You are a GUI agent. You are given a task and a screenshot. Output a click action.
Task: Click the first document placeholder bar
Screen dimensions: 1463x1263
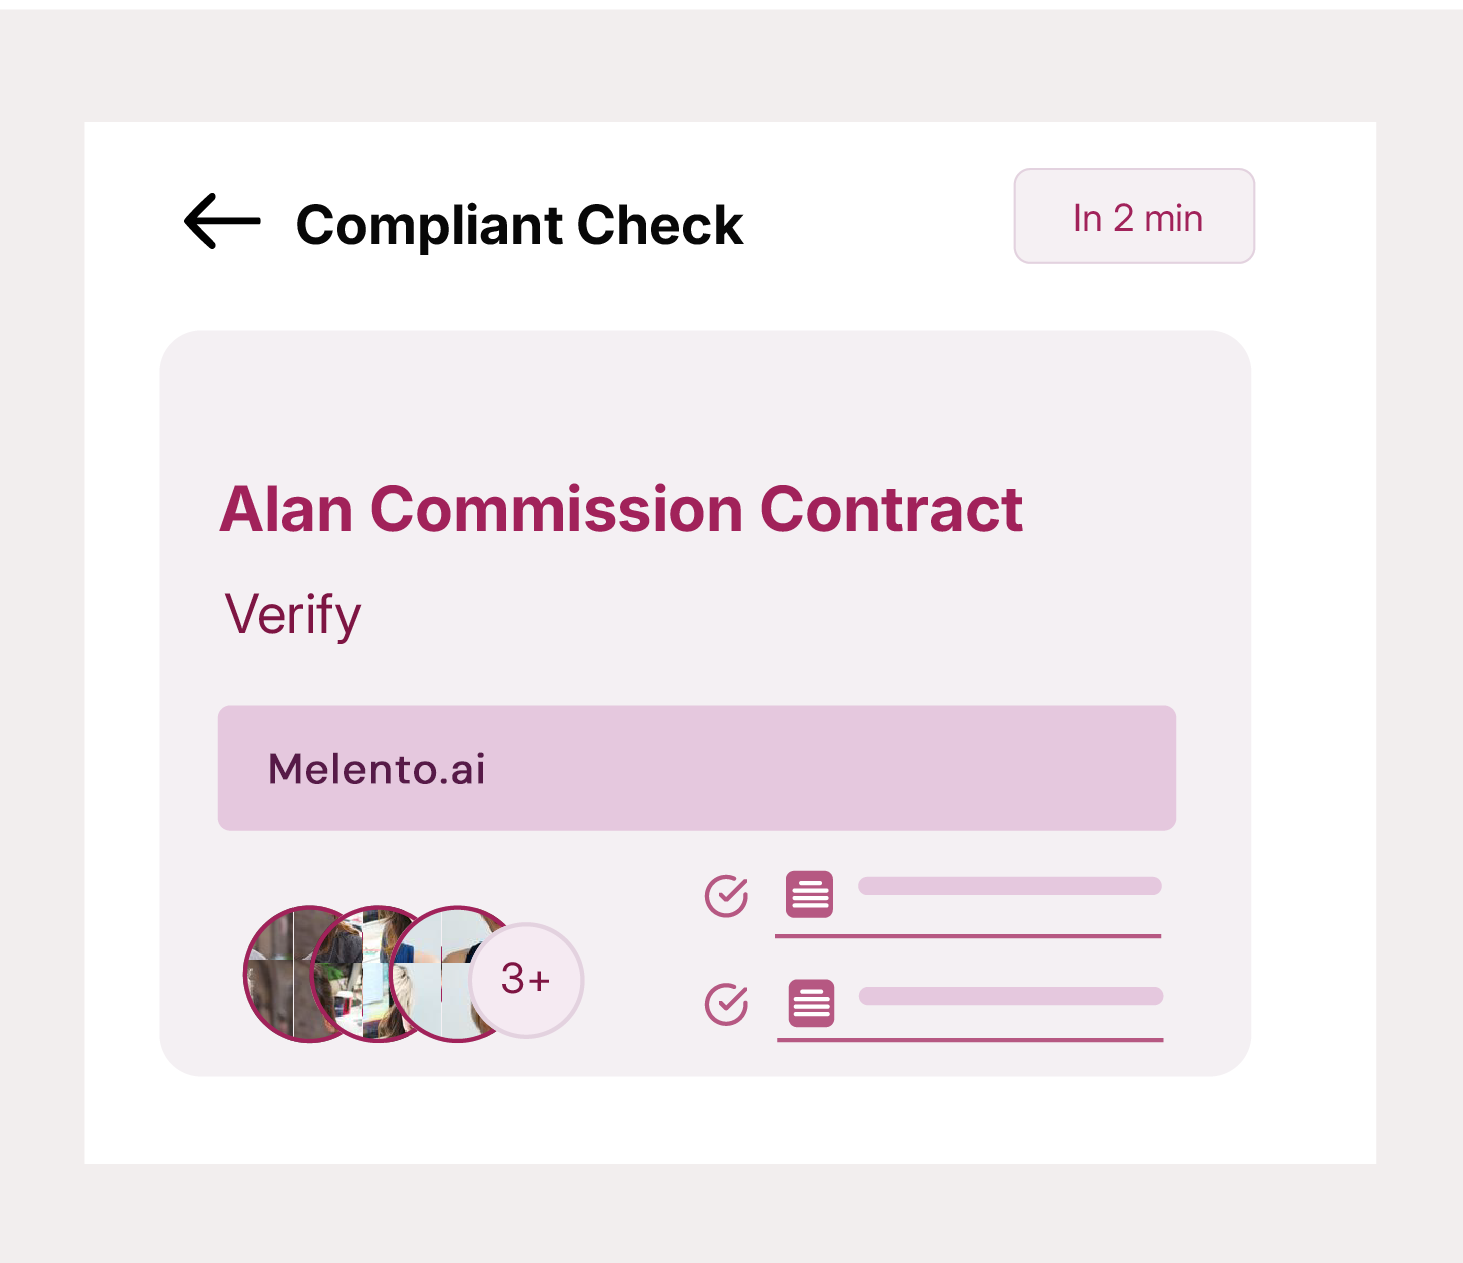[1010, 886]
